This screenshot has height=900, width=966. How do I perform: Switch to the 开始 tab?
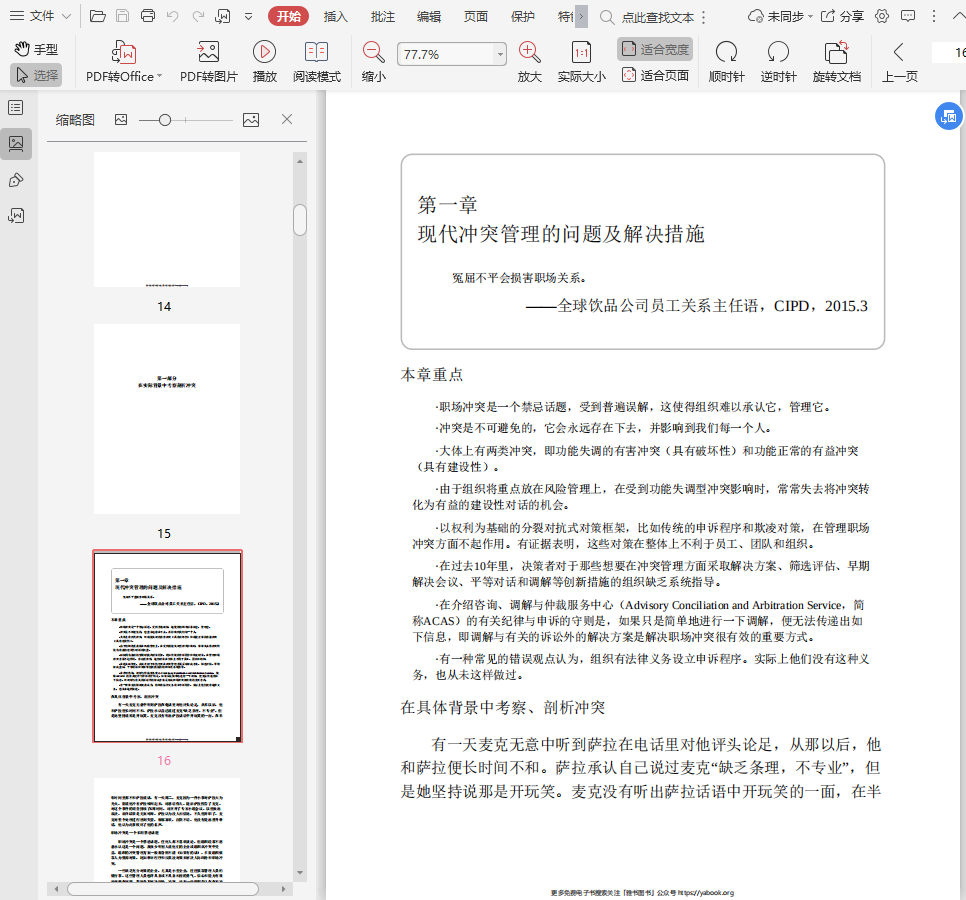[288, 17]
